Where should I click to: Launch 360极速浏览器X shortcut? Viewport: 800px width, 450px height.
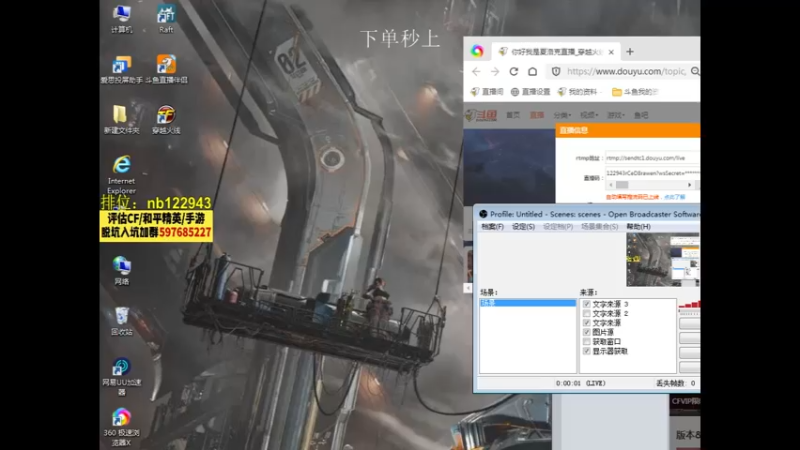pyautogui.click(x=121, y=427)
